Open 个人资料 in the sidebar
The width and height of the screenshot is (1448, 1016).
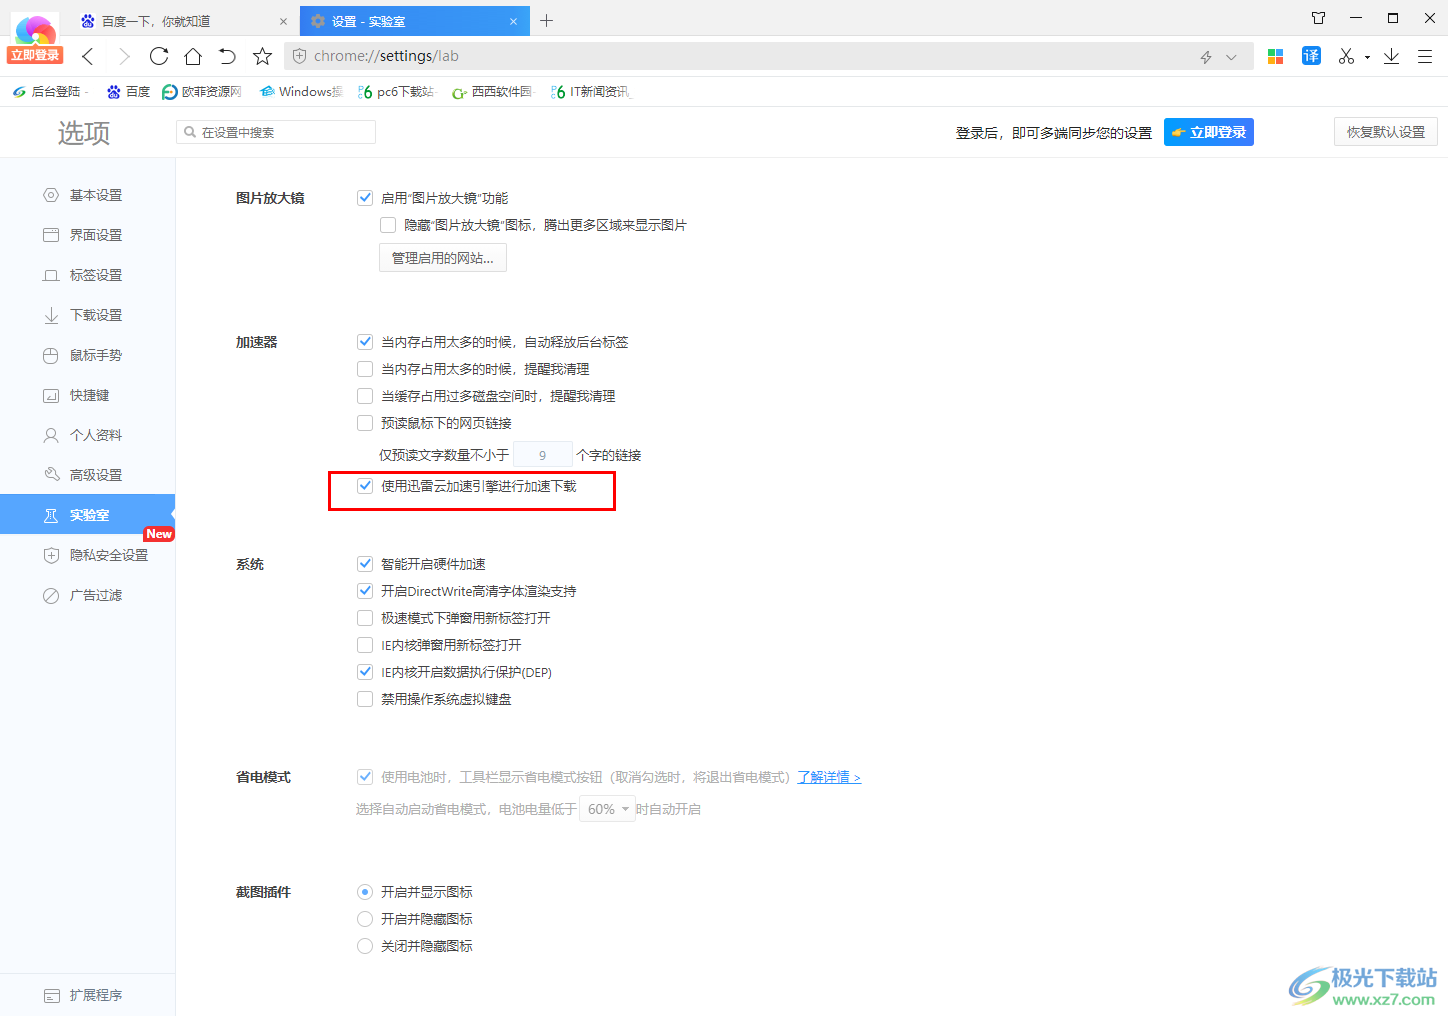88,435
